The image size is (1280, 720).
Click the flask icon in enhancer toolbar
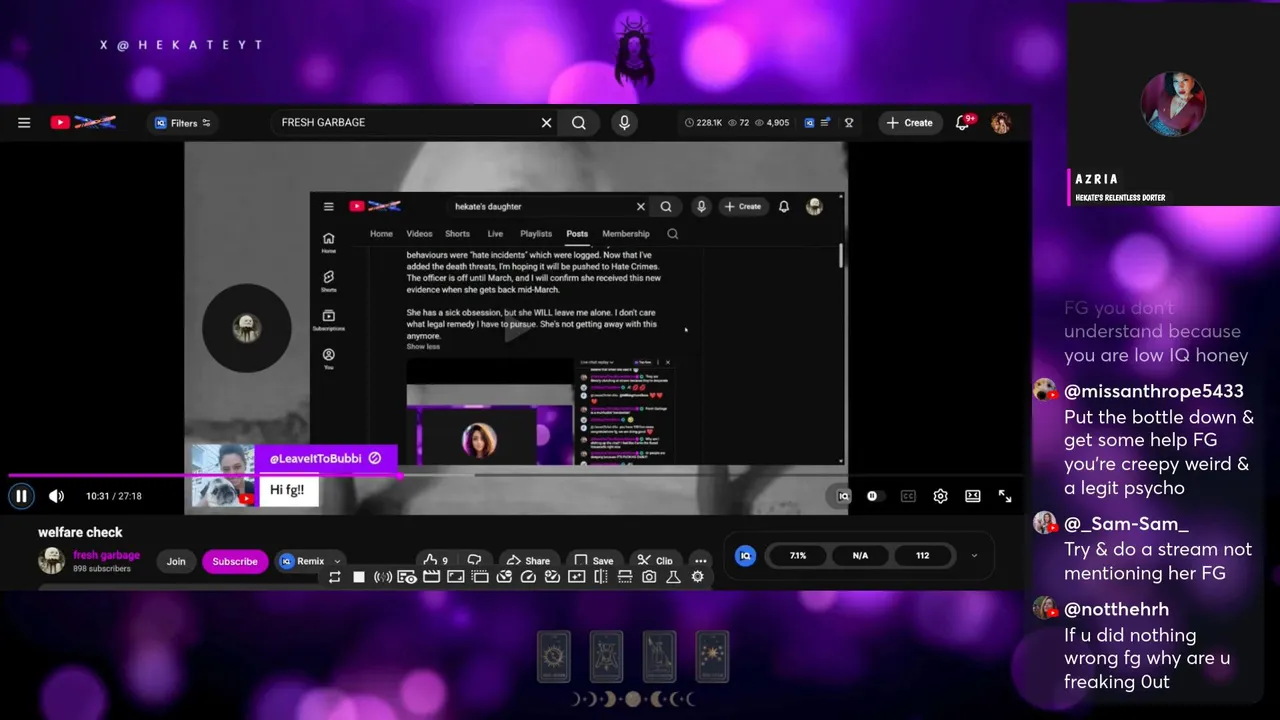(x=673, y=577)
